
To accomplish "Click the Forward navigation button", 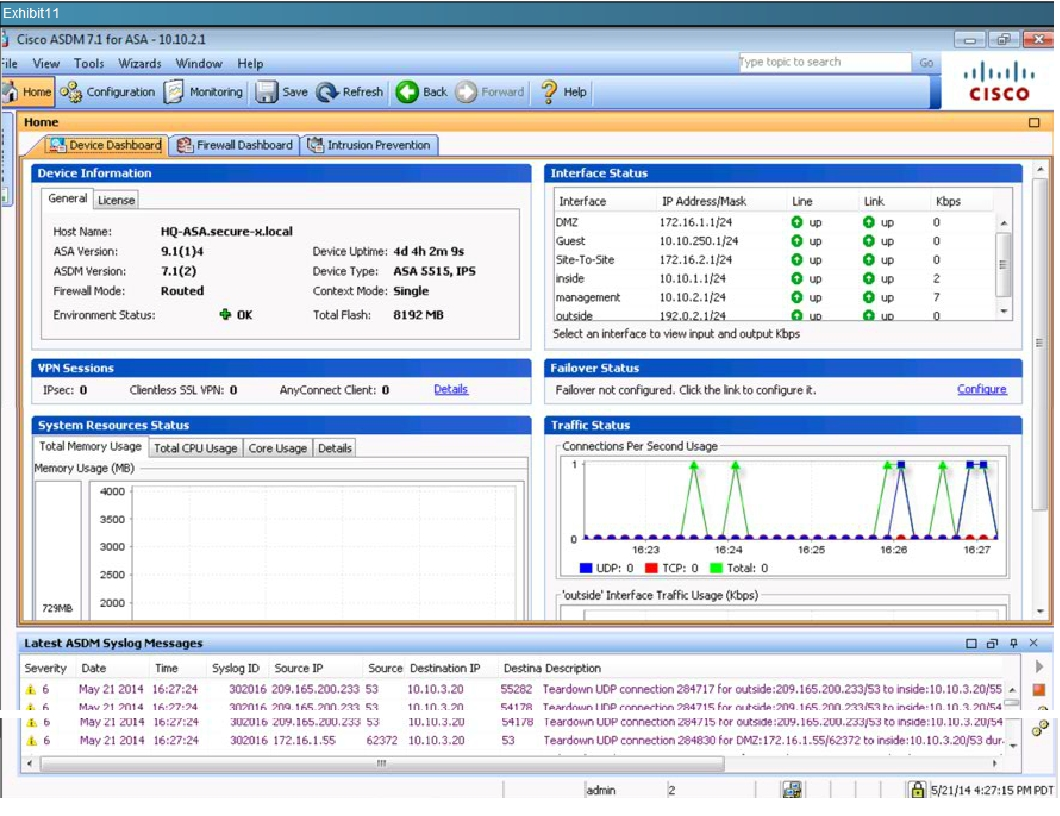I will point(490,92).
